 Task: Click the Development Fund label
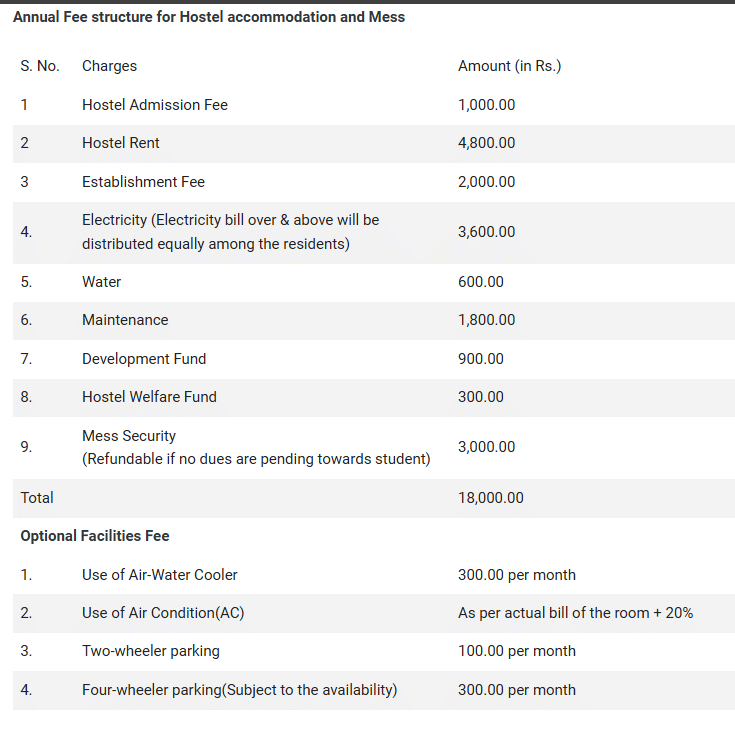point(144,359)
